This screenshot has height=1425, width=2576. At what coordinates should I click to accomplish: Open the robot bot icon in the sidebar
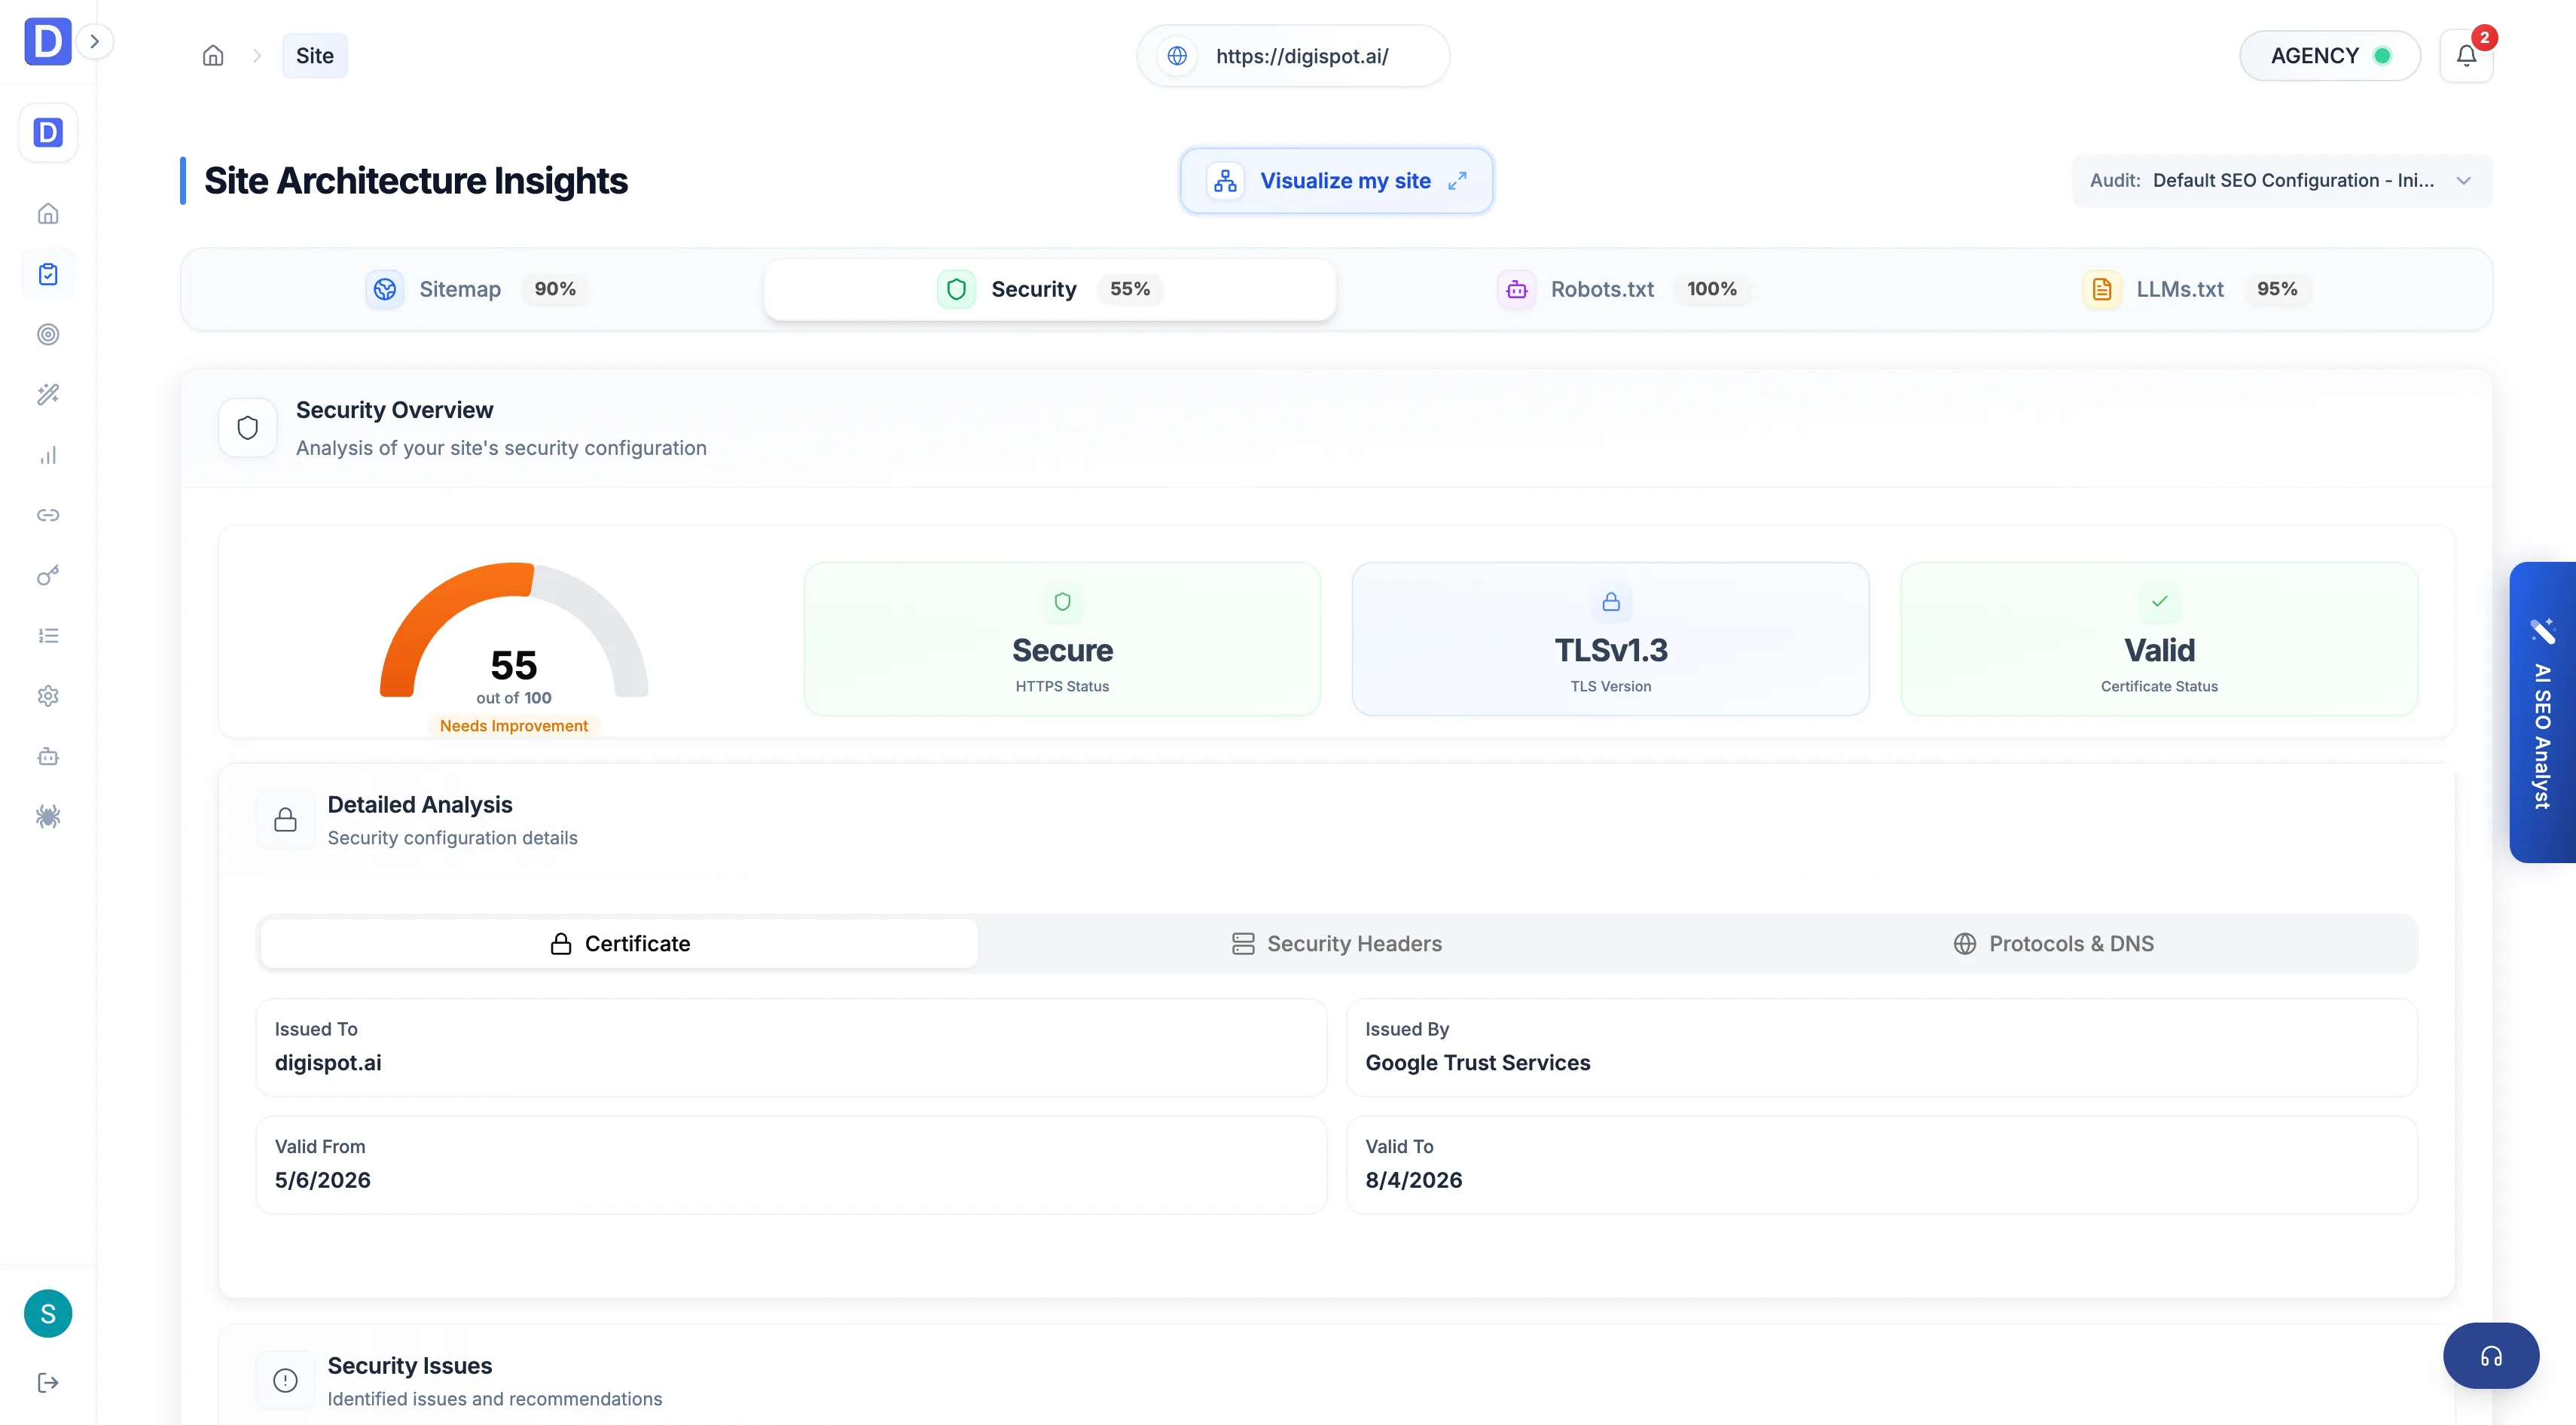48,757
